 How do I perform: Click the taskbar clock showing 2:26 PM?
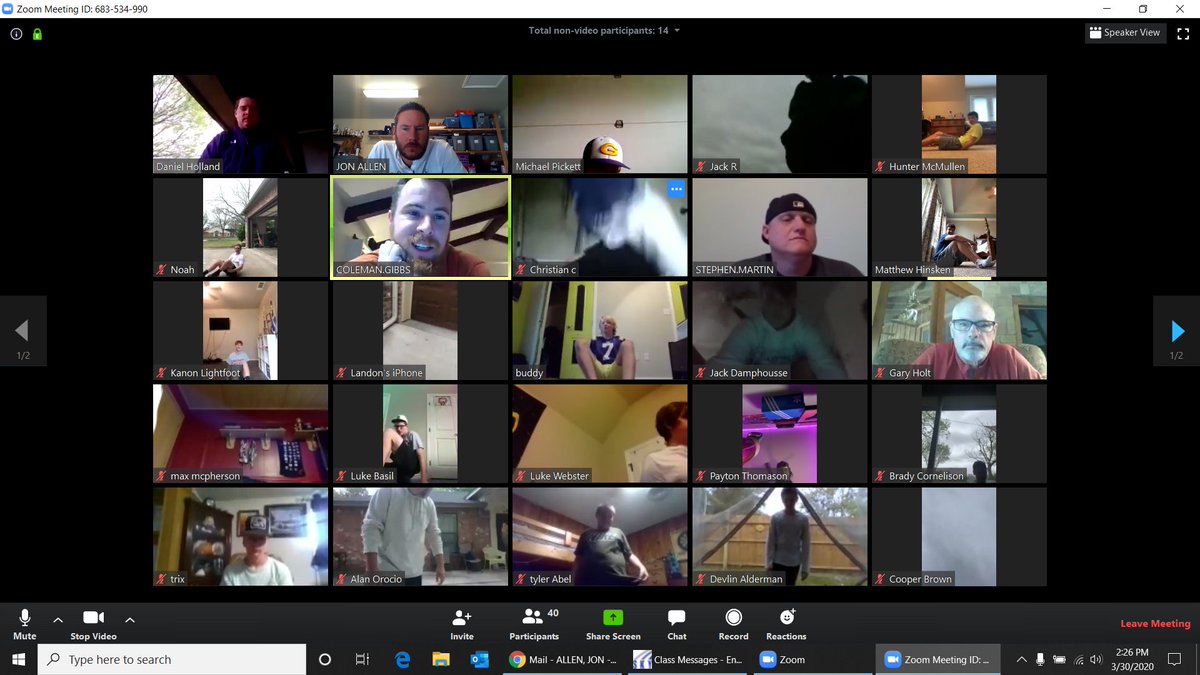point(1131,659)
